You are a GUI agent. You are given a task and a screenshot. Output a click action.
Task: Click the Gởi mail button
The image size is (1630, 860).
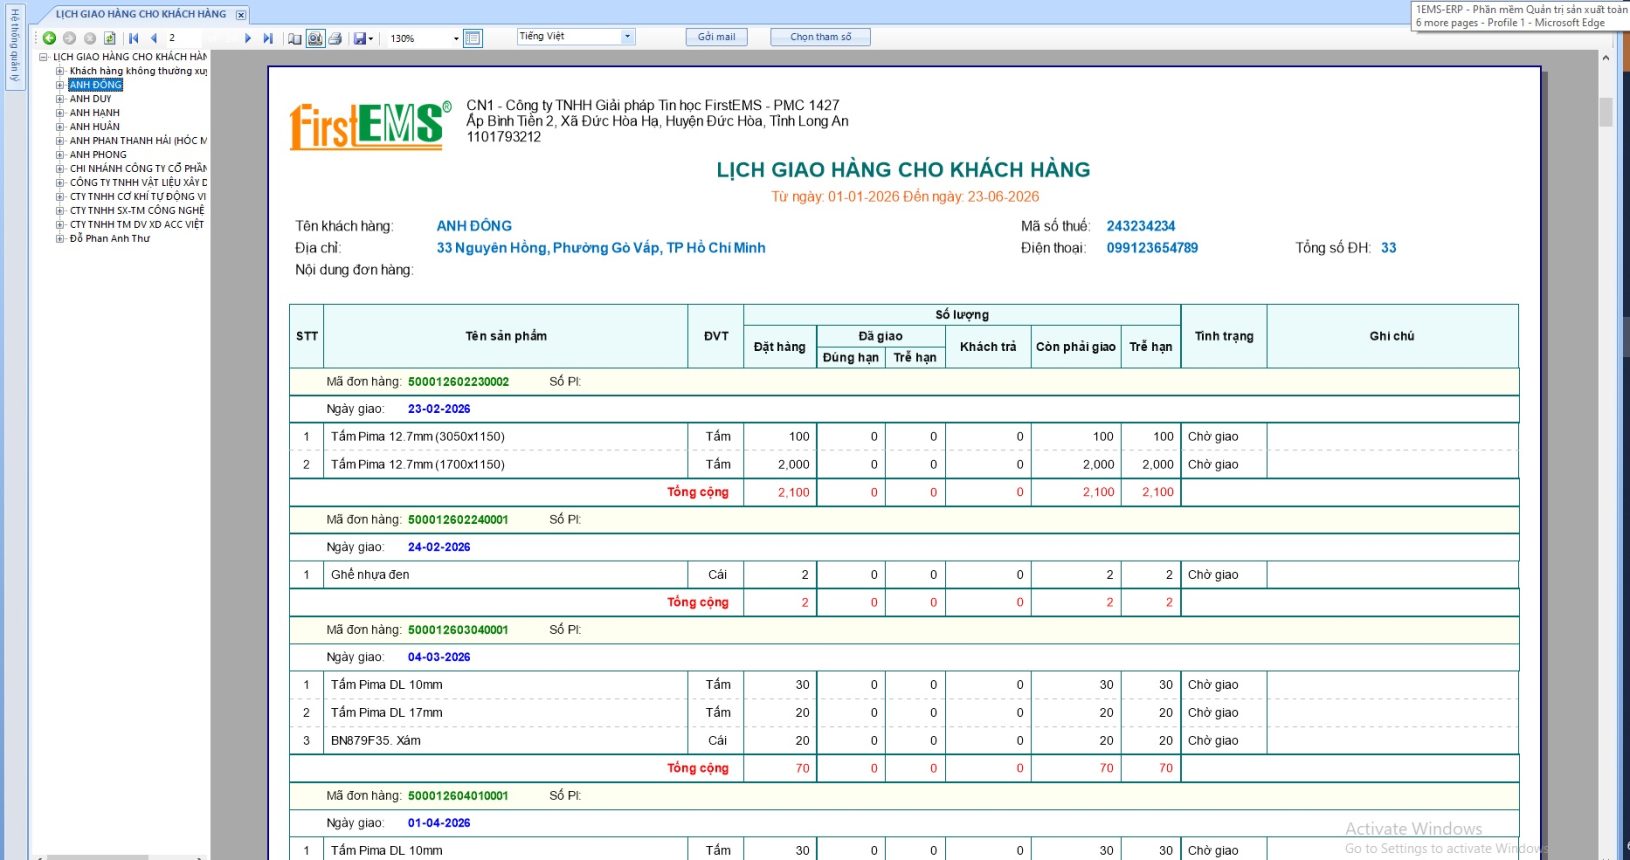716,37
